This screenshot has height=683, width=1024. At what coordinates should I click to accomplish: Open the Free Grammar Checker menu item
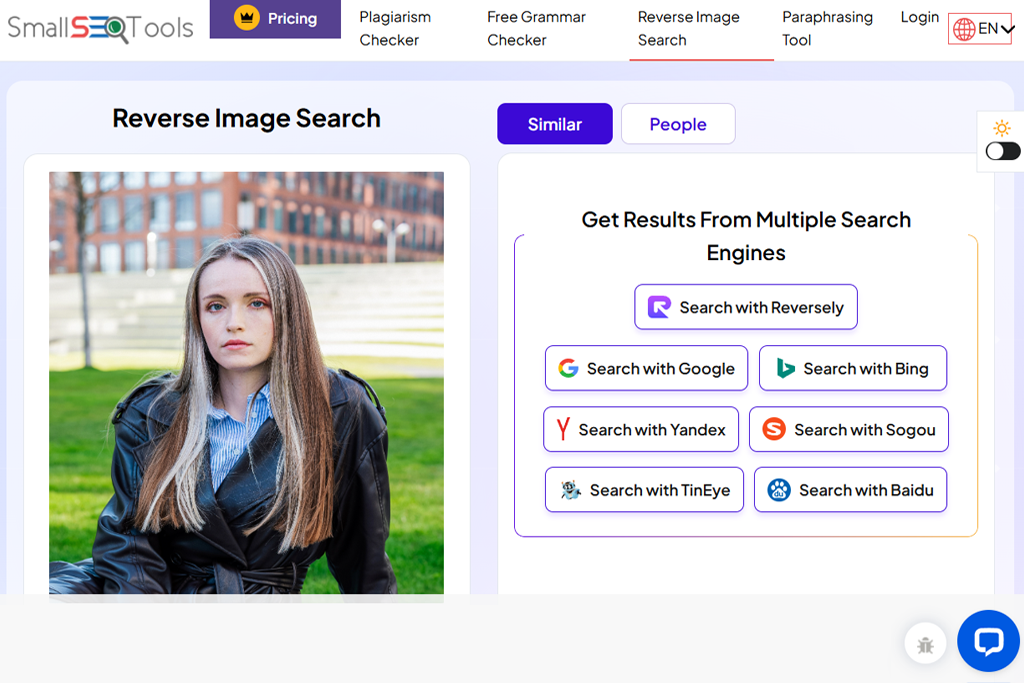(x=536, y=29)
